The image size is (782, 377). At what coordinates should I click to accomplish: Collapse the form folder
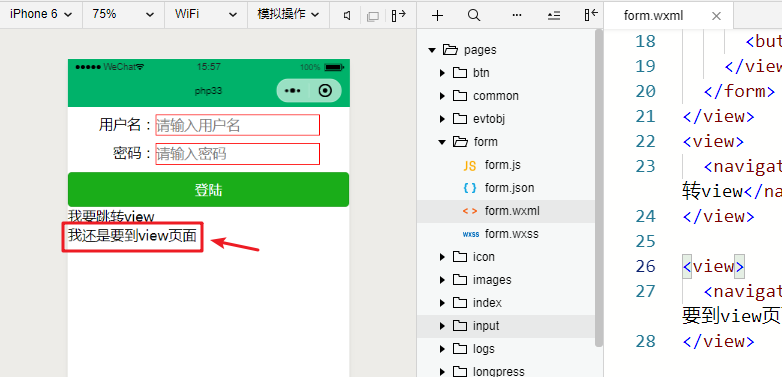coord(441,142)
